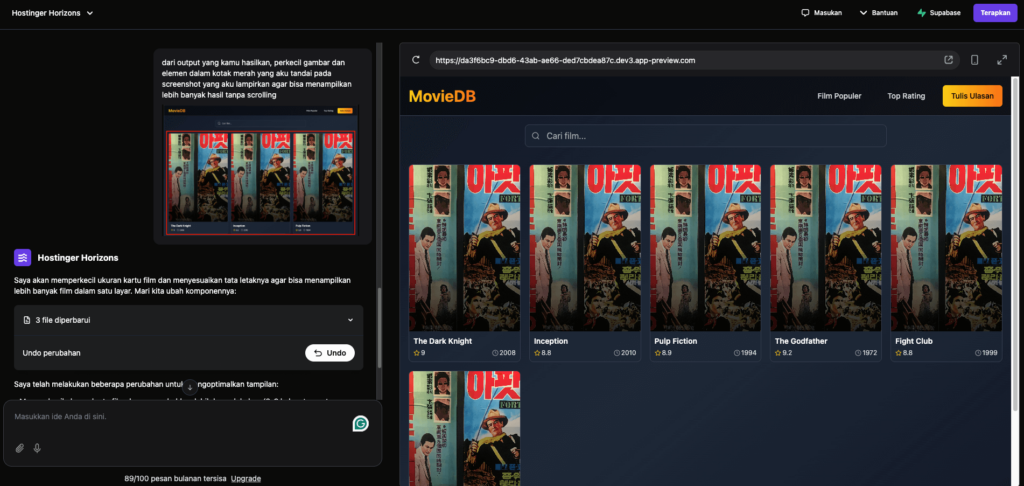The width and height of the screenshot is (1024, 486).
Task: Click the star rating icon on Pulp Fiction
Action: (x=658, y=353)
